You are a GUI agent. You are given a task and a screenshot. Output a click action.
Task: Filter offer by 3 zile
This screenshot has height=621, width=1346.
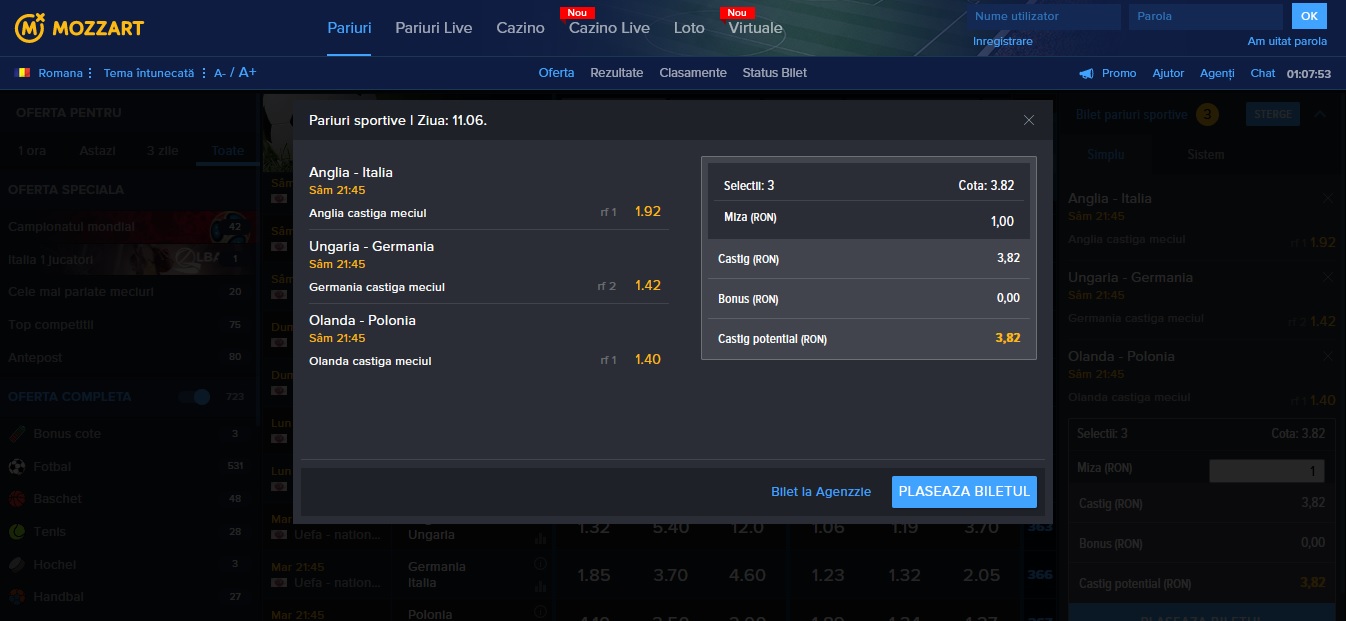[162, 151]
